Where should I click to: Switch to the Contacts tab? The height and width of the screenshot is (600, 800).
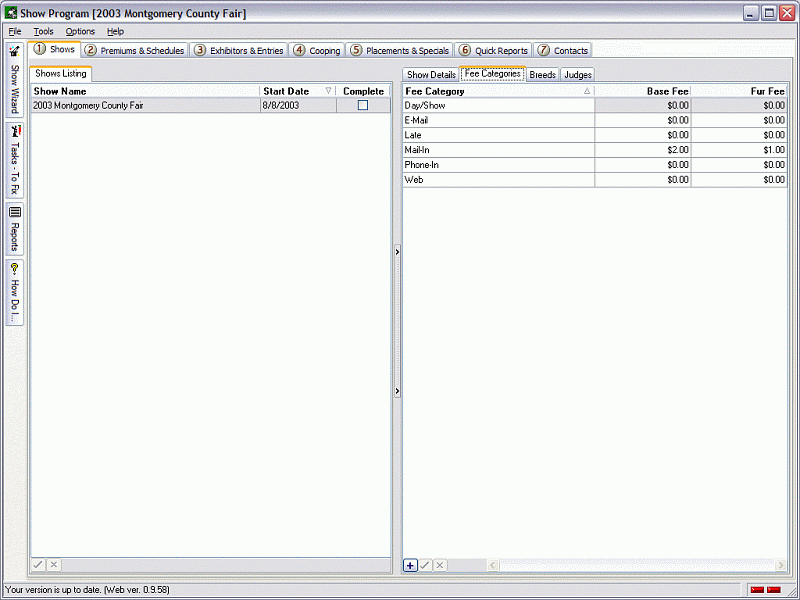563,51
